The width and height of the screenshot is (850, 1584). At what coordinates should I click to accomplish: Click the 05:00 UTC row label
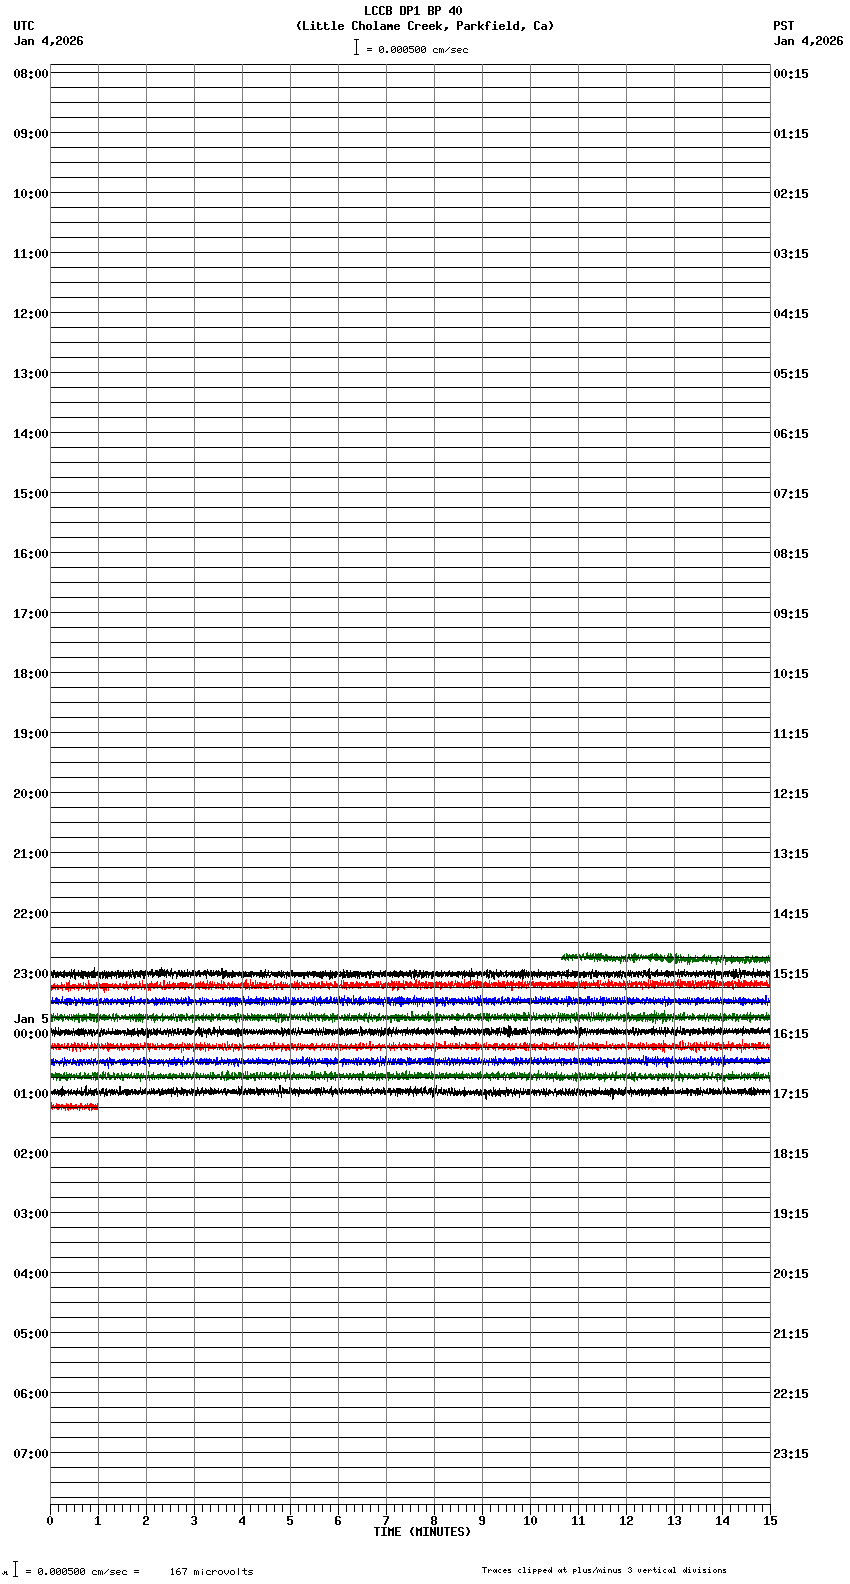click(31, 1334)
